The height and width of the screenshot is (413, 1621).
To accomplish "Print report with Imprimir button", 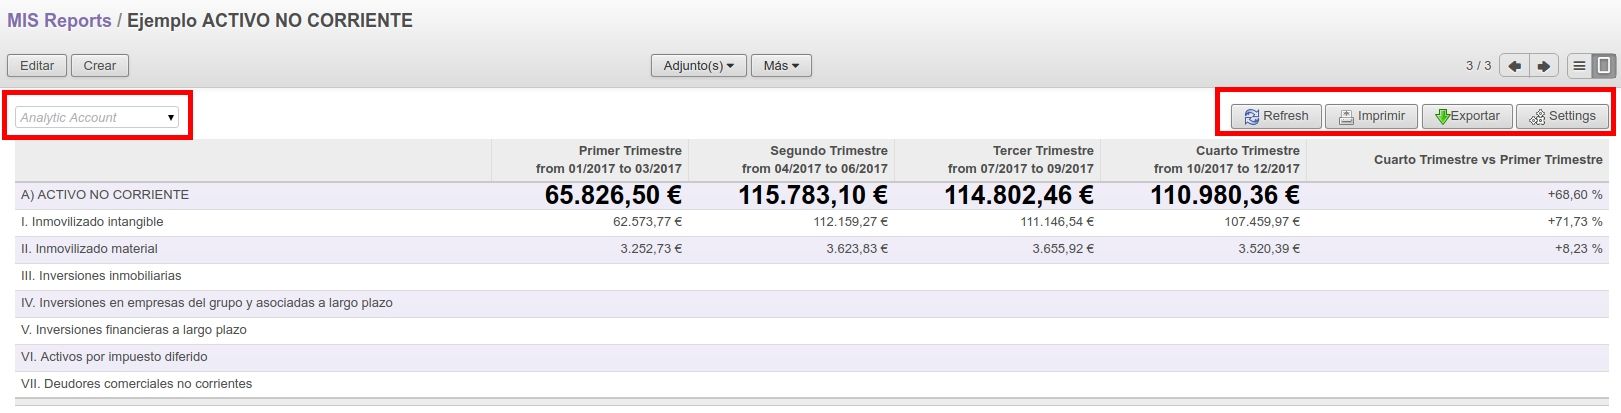I will tap(1371, 116).
